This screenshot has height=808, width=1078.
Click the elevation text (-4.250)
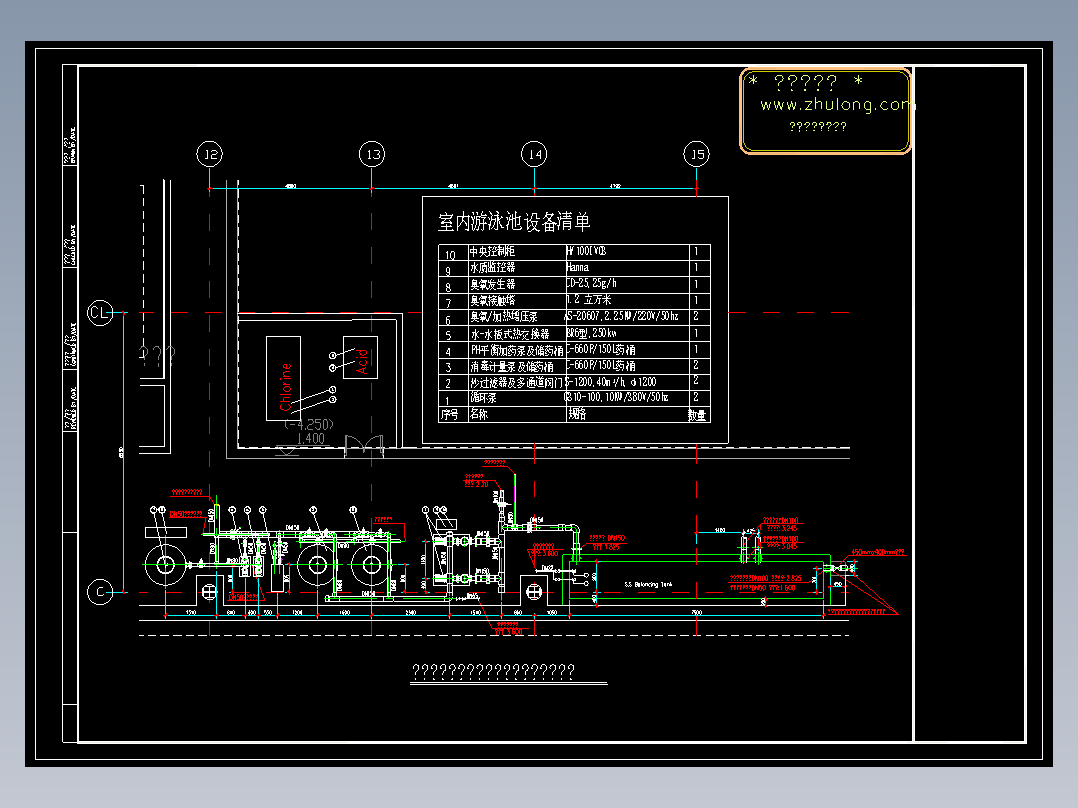point(309,424)
